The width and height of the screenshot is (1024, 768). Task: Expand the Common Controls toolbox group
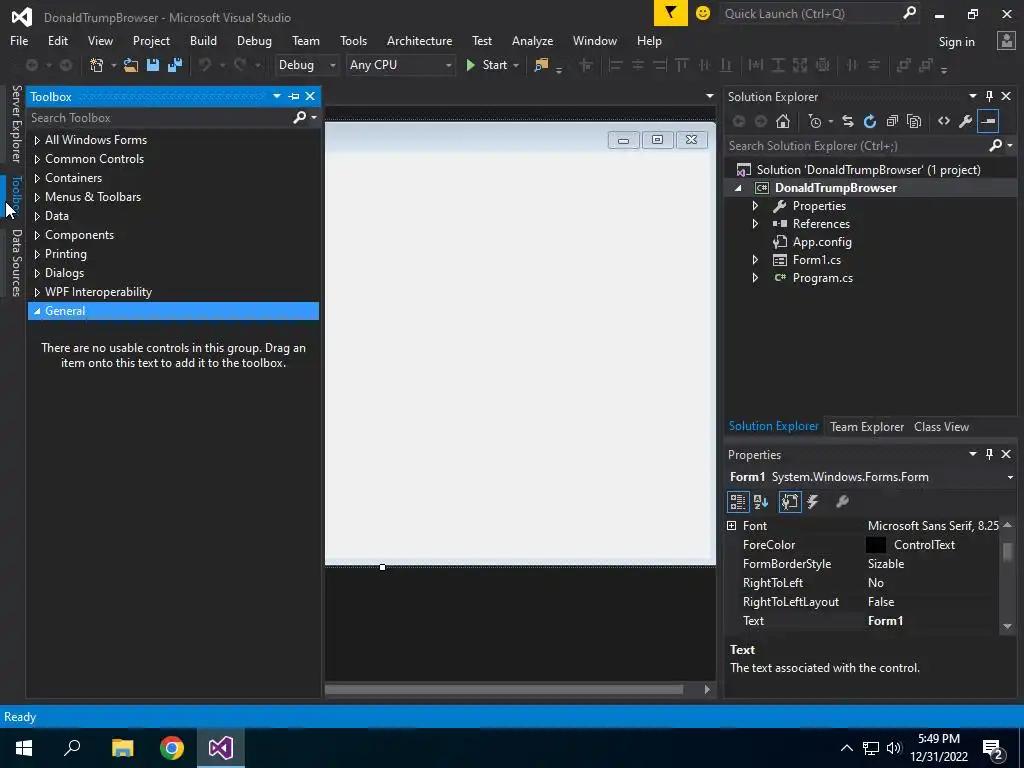click(x=37, y=159)
